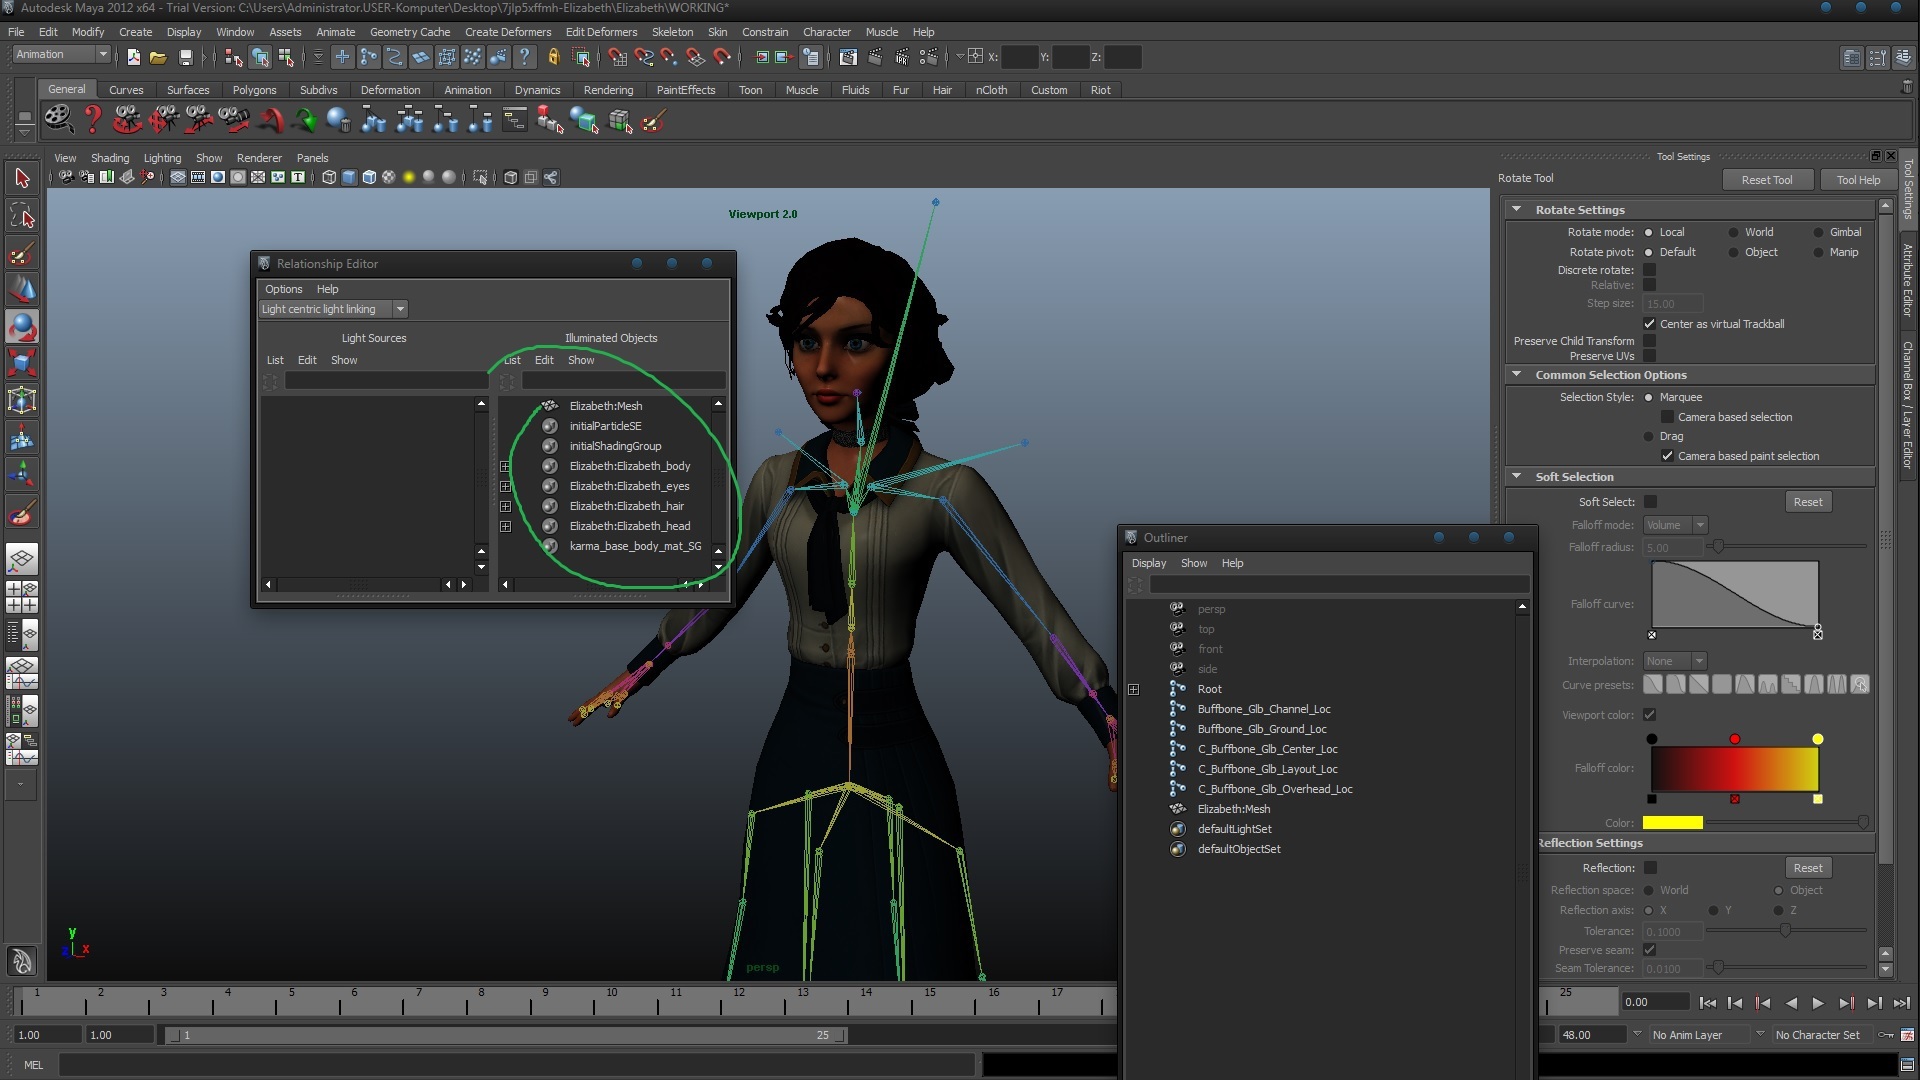Click the yellow soft selection Color swatch

1672,823
